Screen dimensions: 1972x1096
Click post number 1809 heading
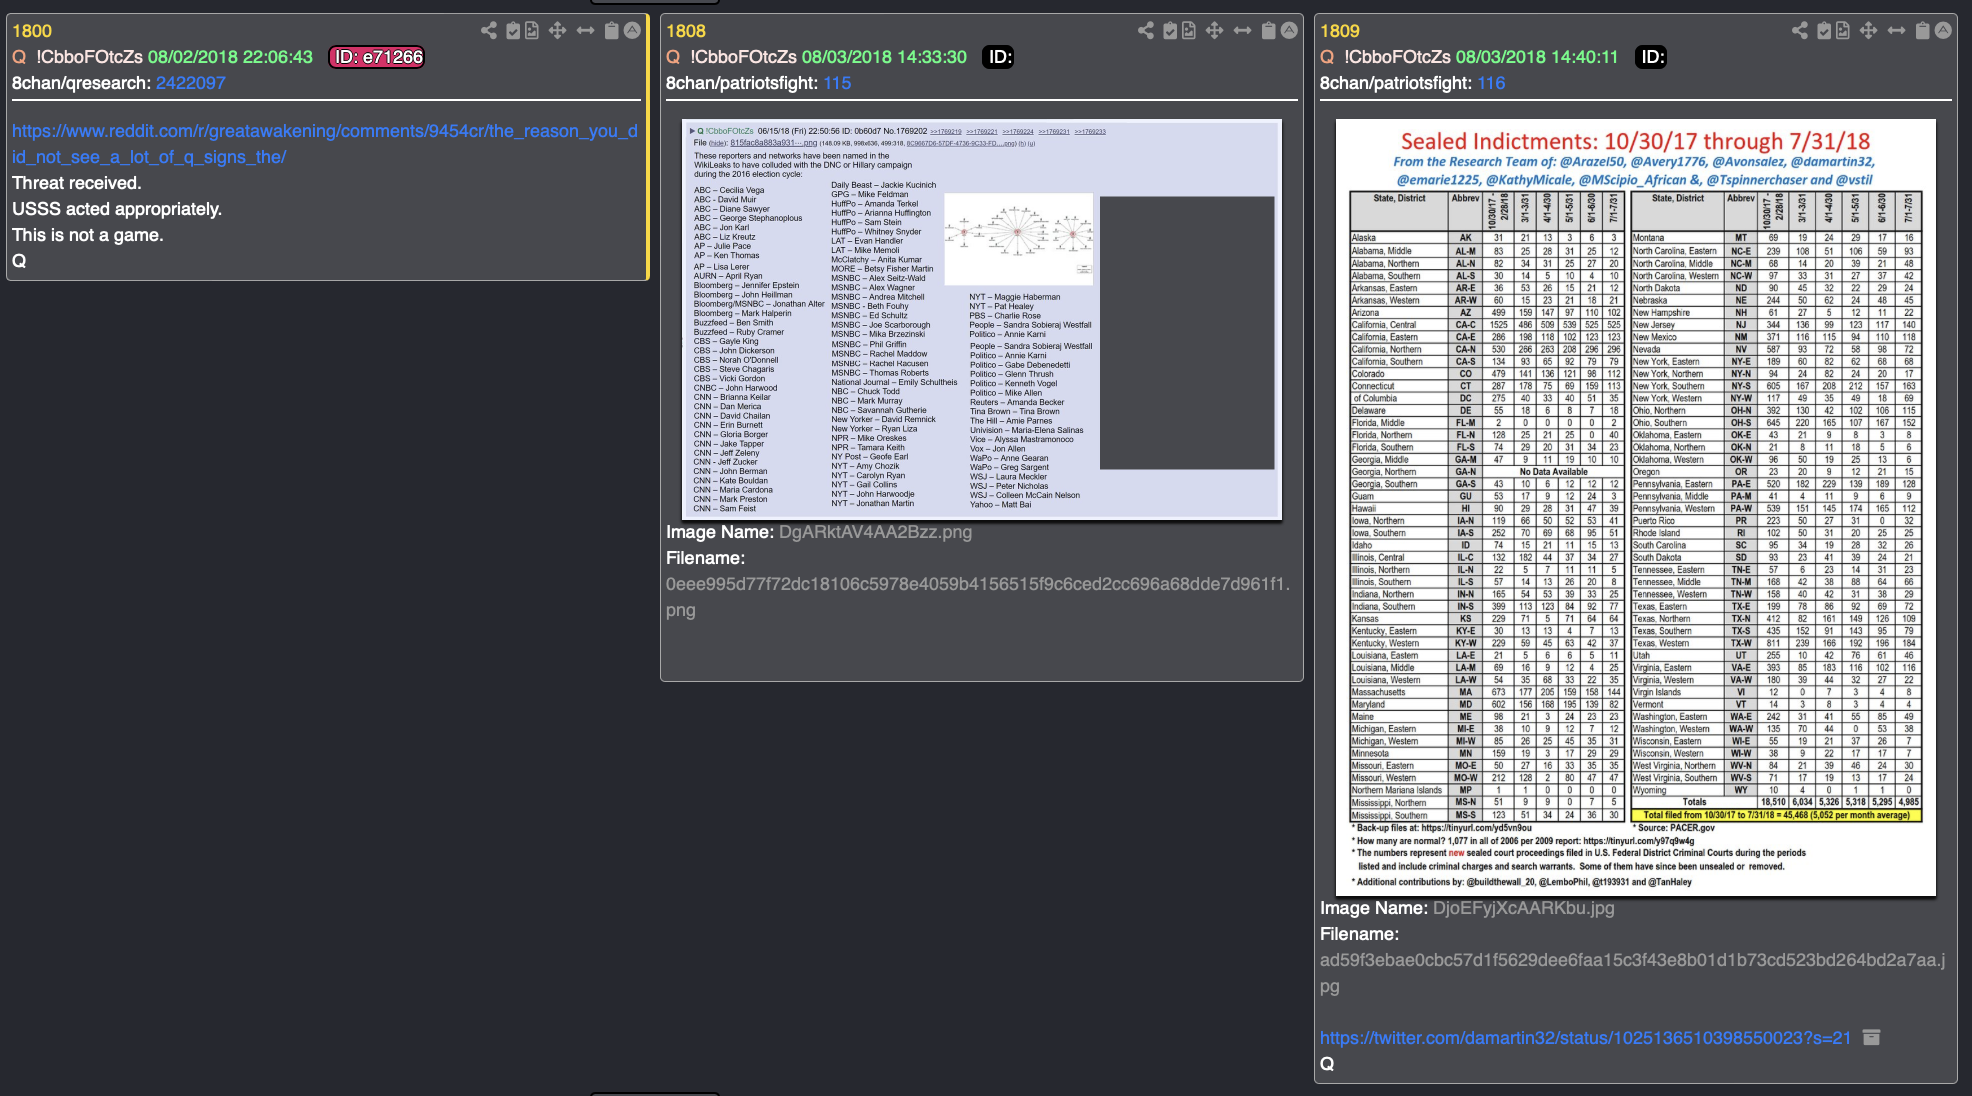click(x=1340, y=31)
